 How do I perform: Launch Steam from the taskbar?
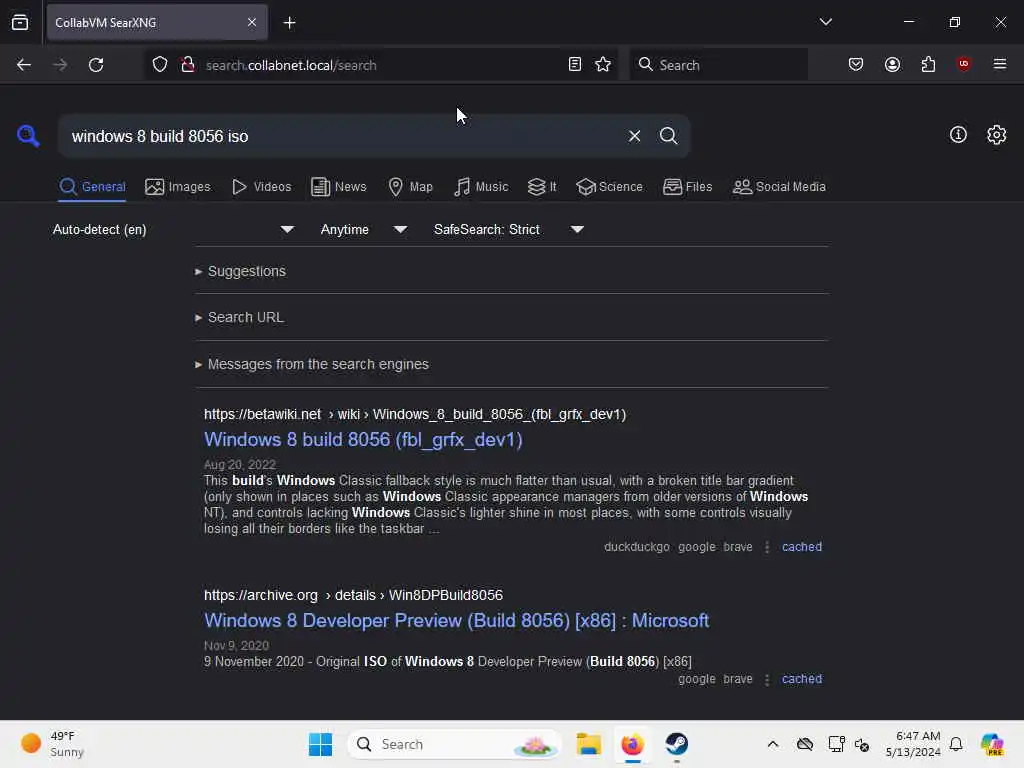(677, 744)
